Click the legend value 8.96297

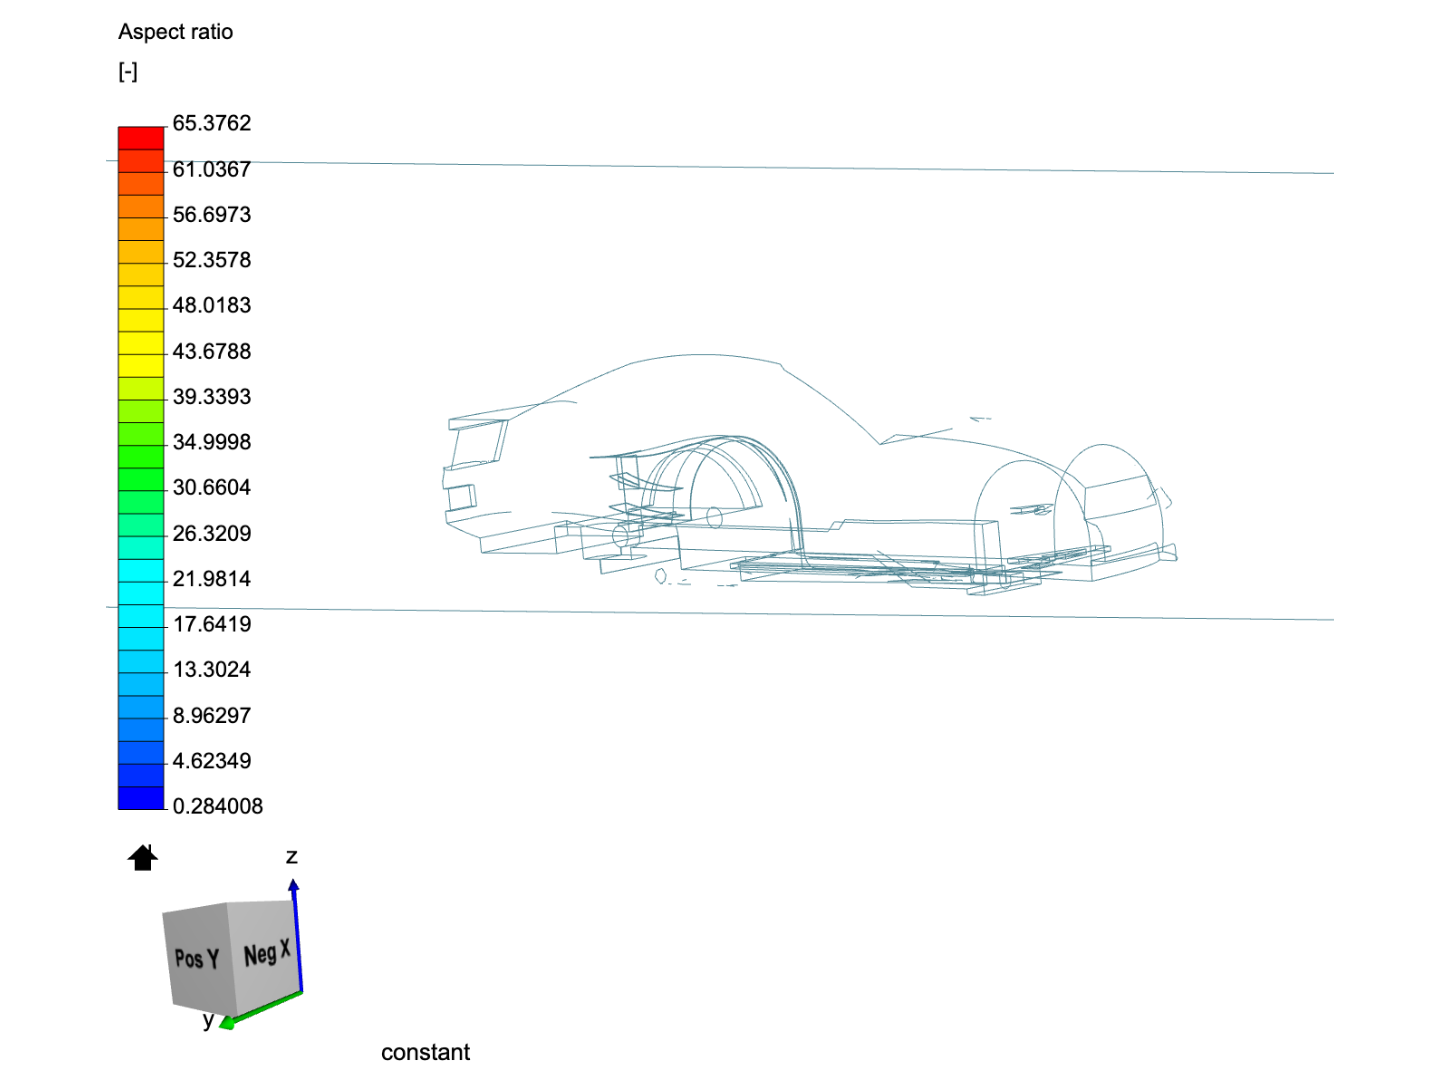(x=212, y=715)
